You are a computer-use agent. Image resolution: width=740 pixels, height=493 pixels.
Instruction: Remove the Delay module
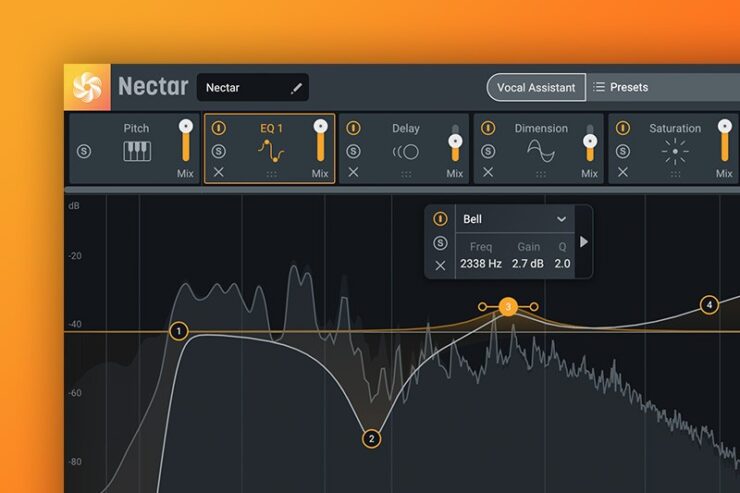[x=353, y=172]
